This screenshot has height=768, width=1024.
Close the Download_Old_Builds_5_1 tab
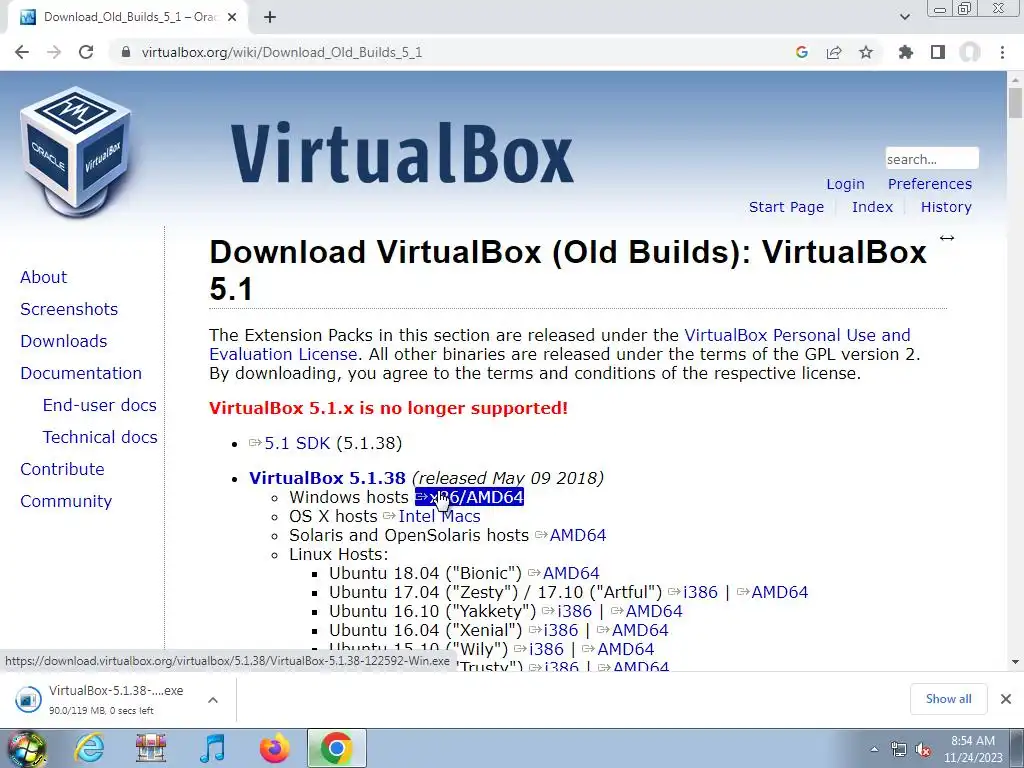(232, 18)
